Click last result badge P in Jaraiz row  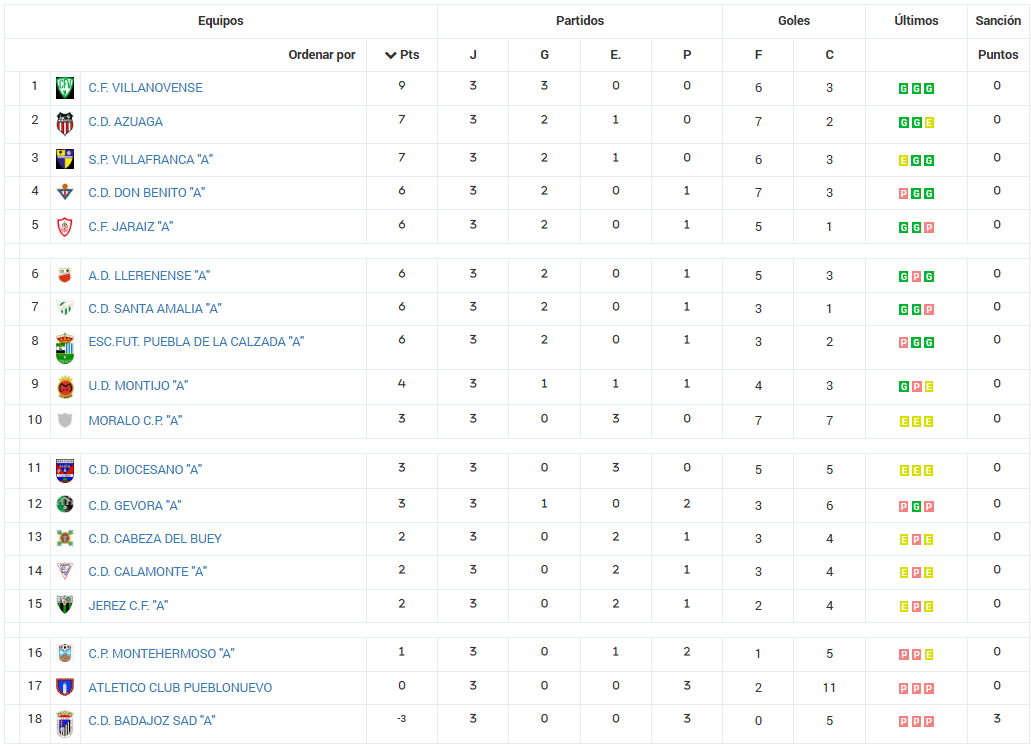click(929, 228)
